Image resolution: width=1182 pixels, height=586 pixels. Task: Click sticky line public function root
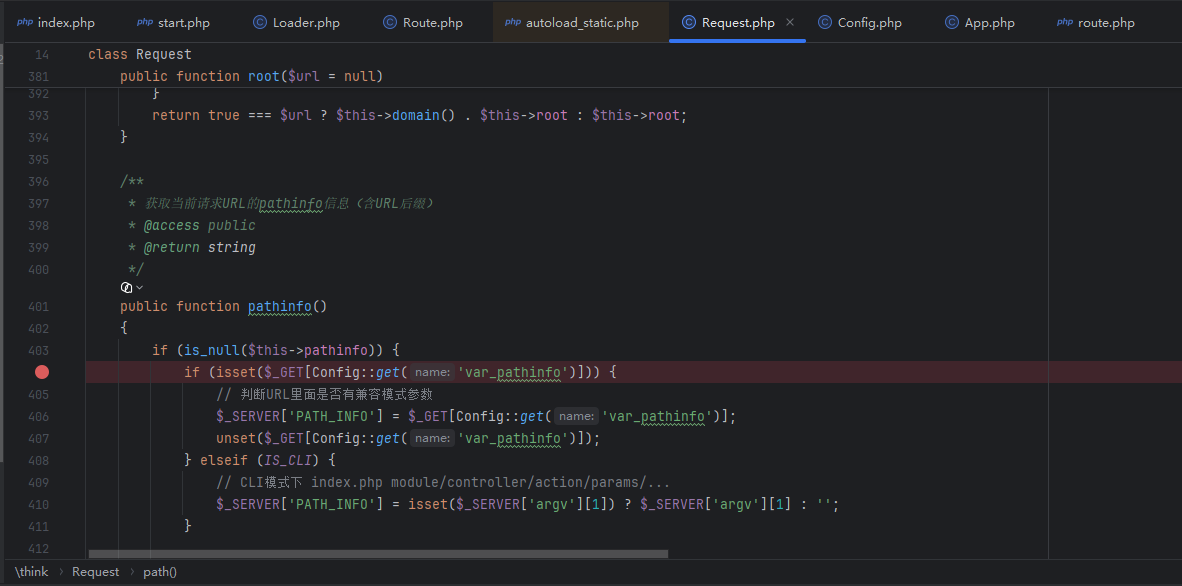[252, 76]
